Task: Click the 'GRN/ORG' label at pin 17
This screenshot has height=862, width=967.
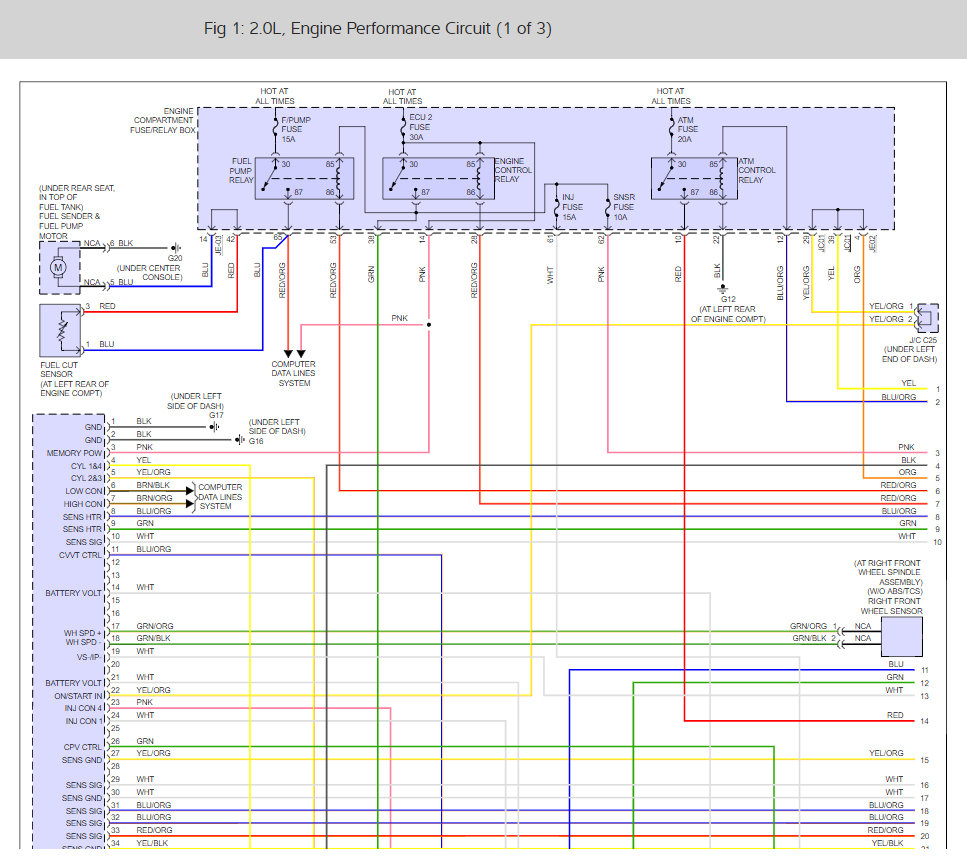Action: (155, 626)
